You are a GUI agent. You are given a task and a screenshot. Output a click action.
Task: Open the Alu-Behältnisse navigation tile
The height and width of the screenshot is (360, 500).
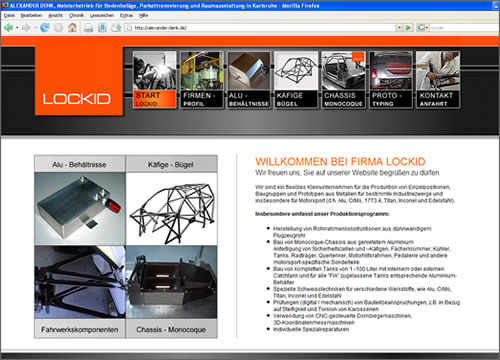pos(249,80)
